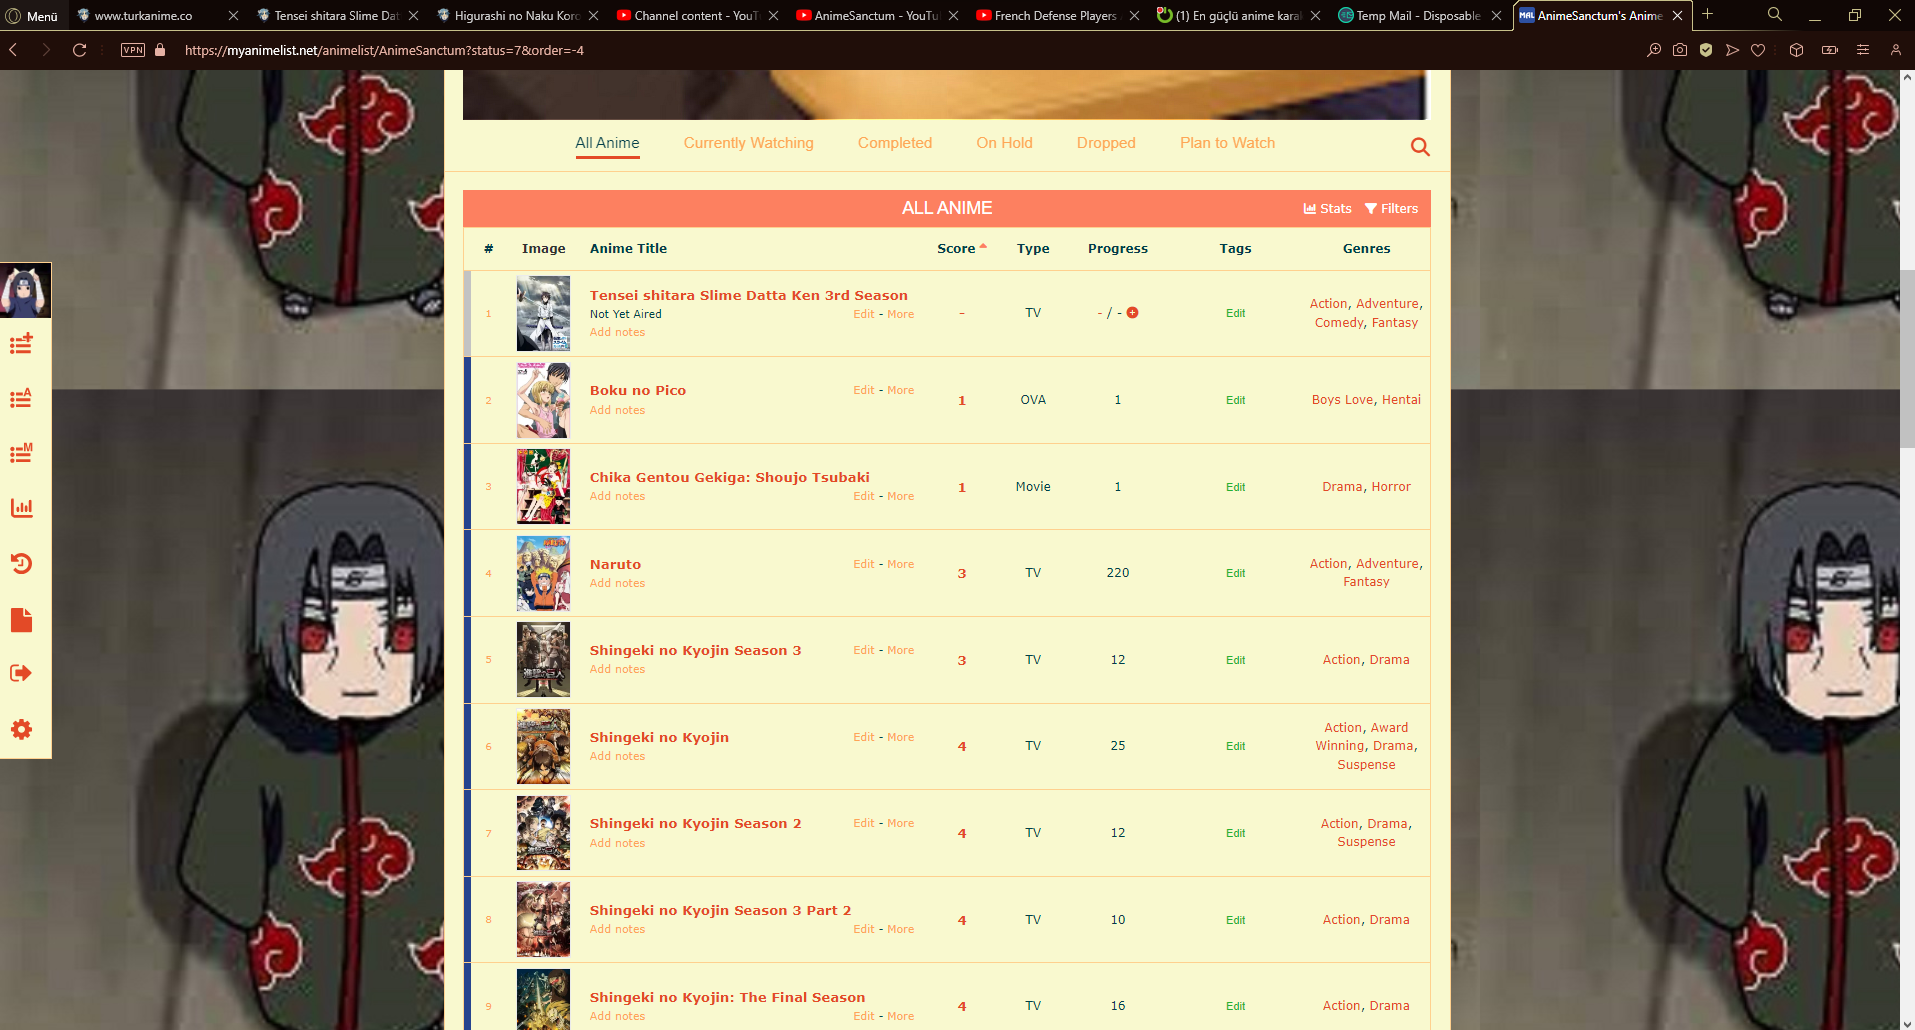Image resolution: width=1915 pixels, height=1030 pixels.
Task: Click the shield ad-blocker icon
Action: (1706, 50)
